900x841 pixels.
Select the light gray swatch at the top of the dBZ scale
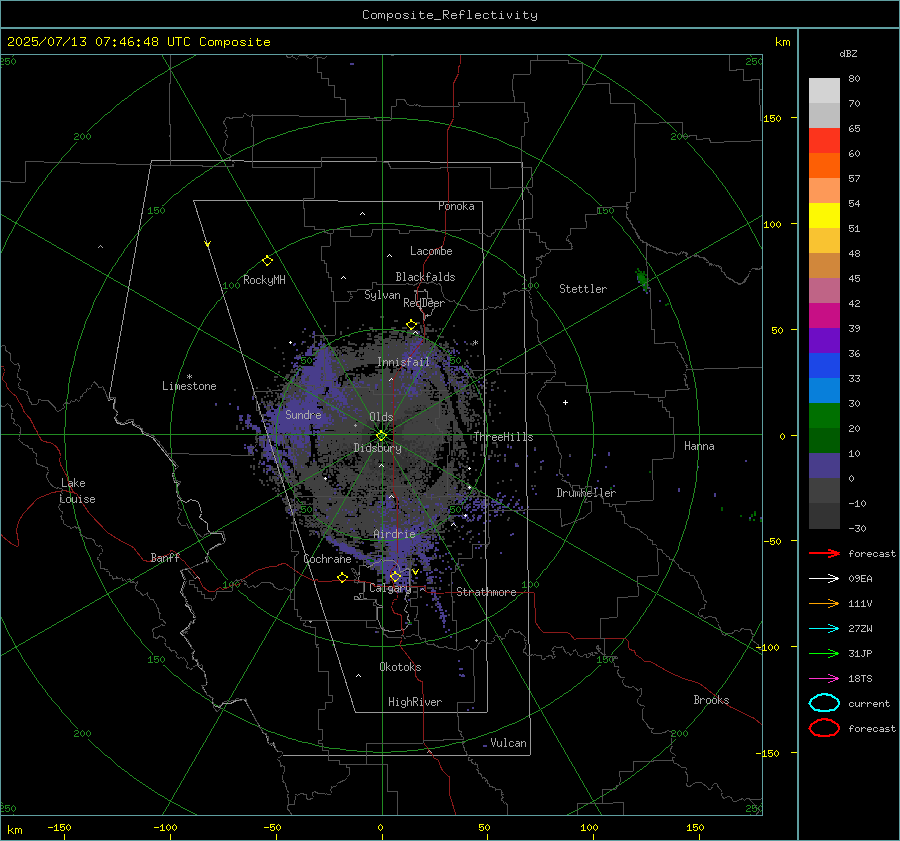[824, 90]
